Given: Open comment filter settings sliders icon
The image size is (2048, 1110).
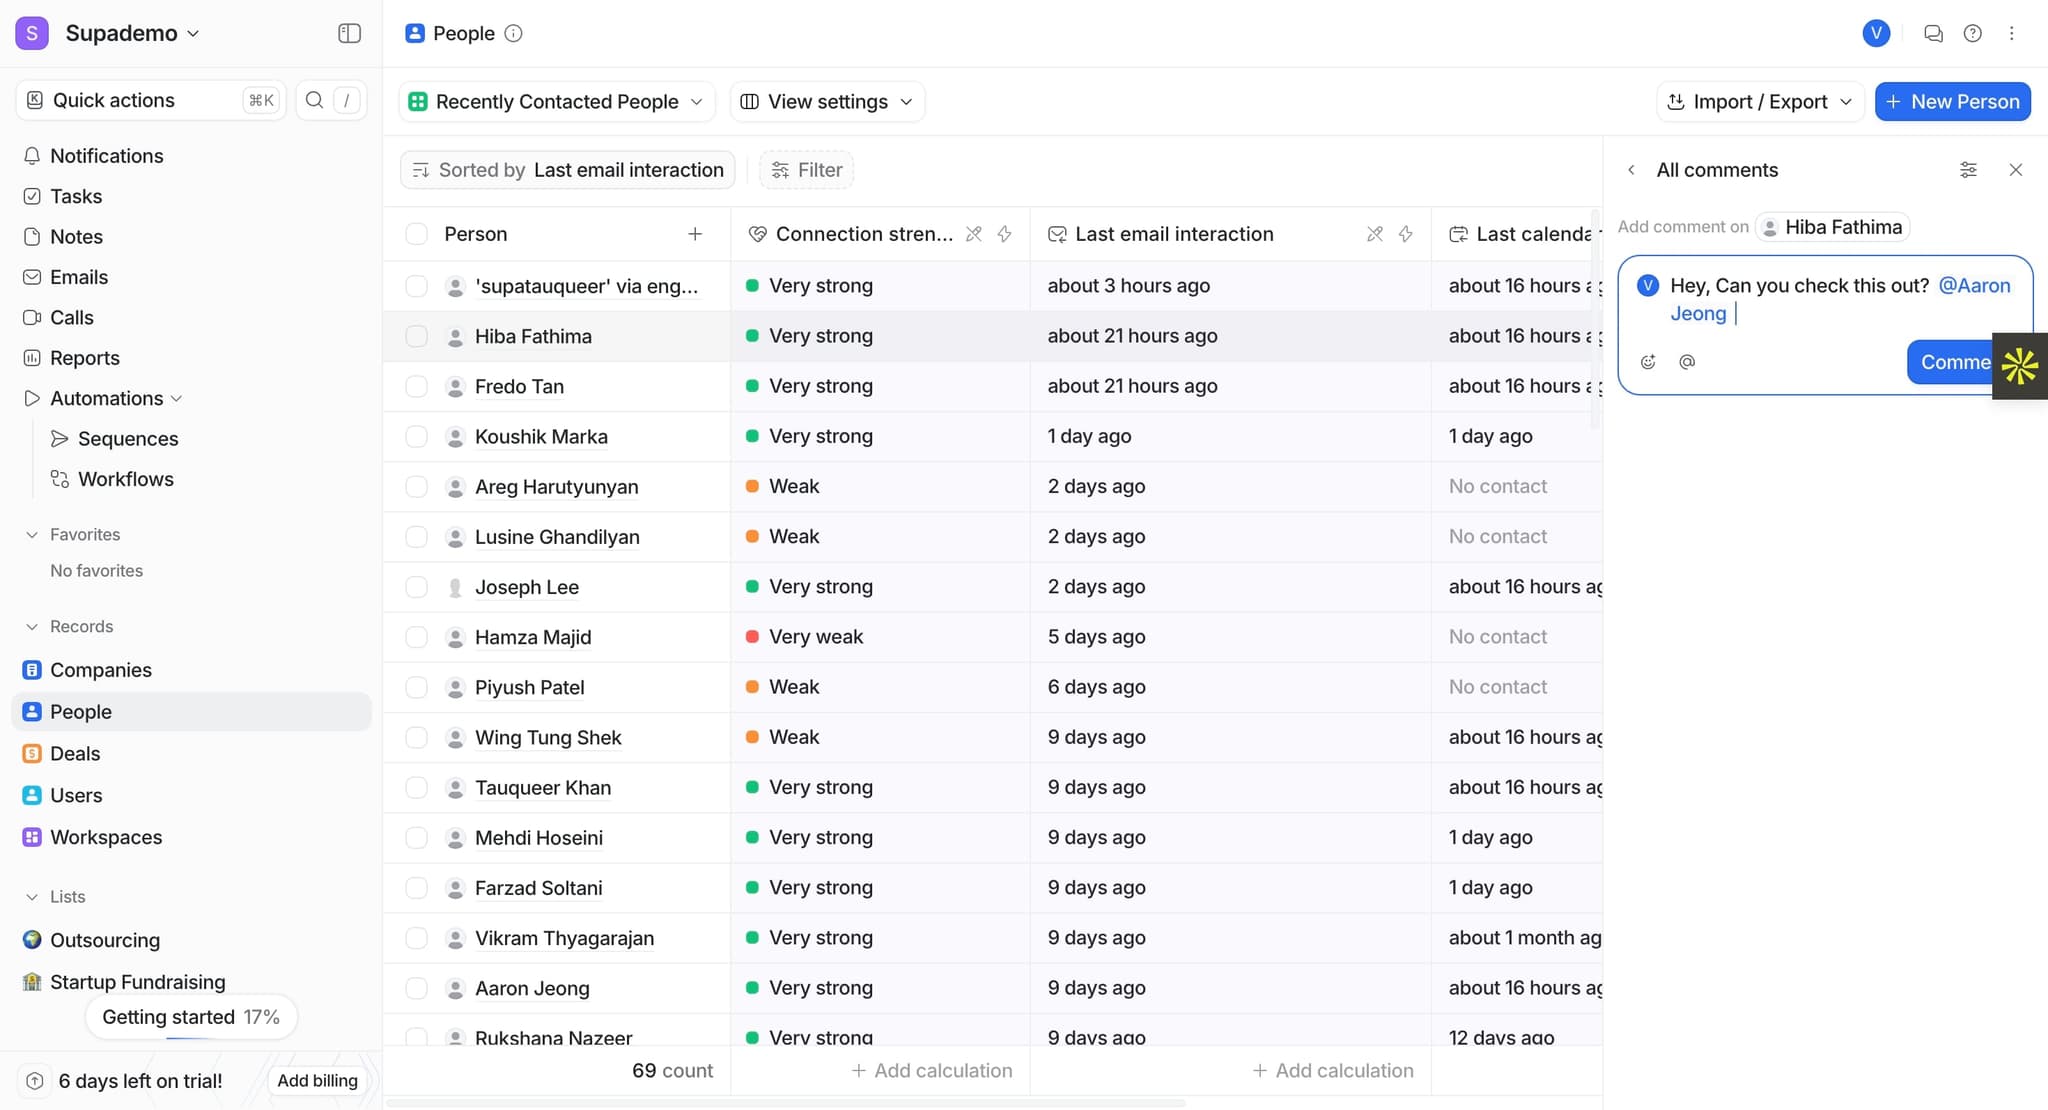Looking at the screenshot, I should [x=1967, y=170].
